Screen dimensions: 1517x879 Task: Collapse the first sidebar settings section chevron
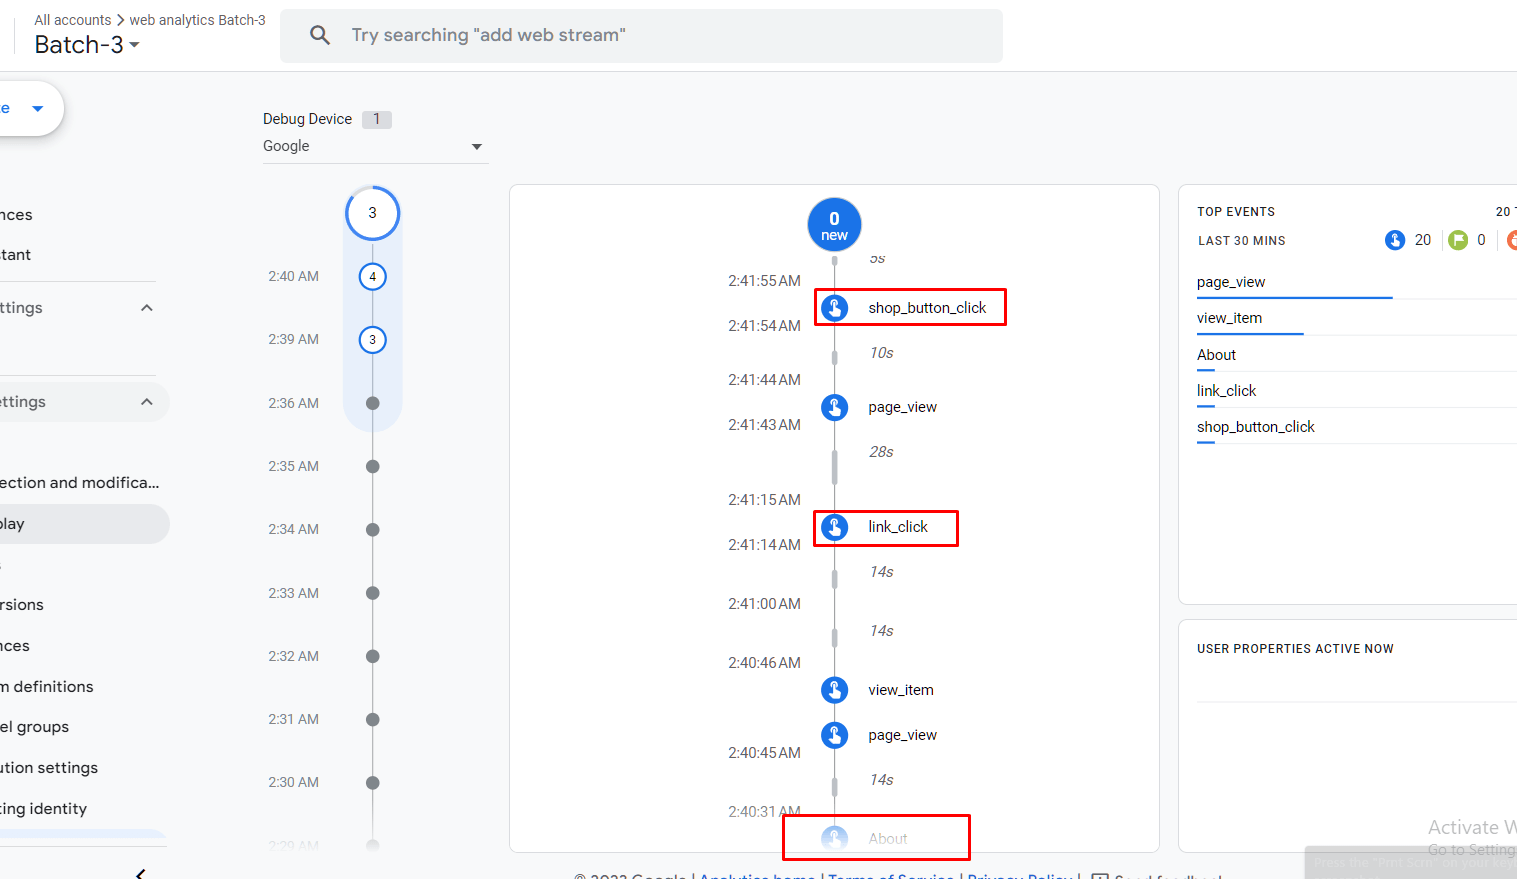(x=147, y=308)
